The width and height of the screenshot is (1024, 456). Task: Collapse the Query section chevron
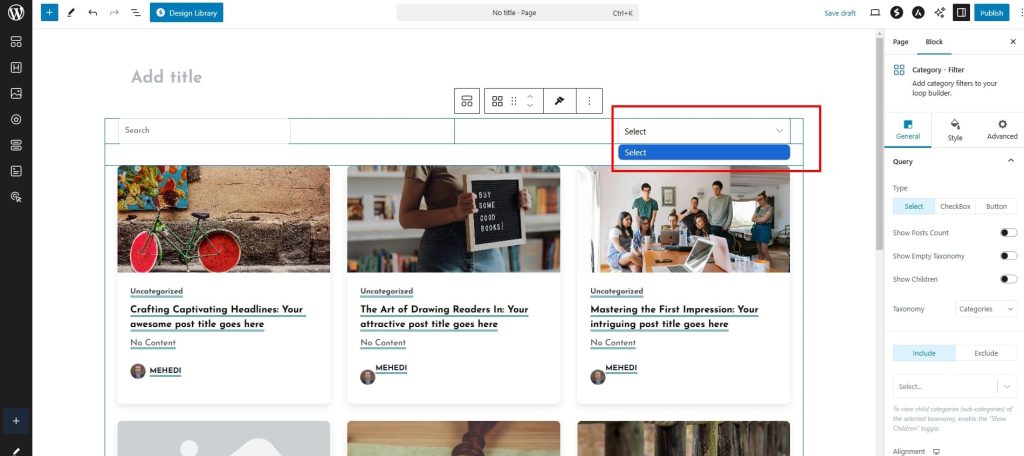pos(1010,161)
